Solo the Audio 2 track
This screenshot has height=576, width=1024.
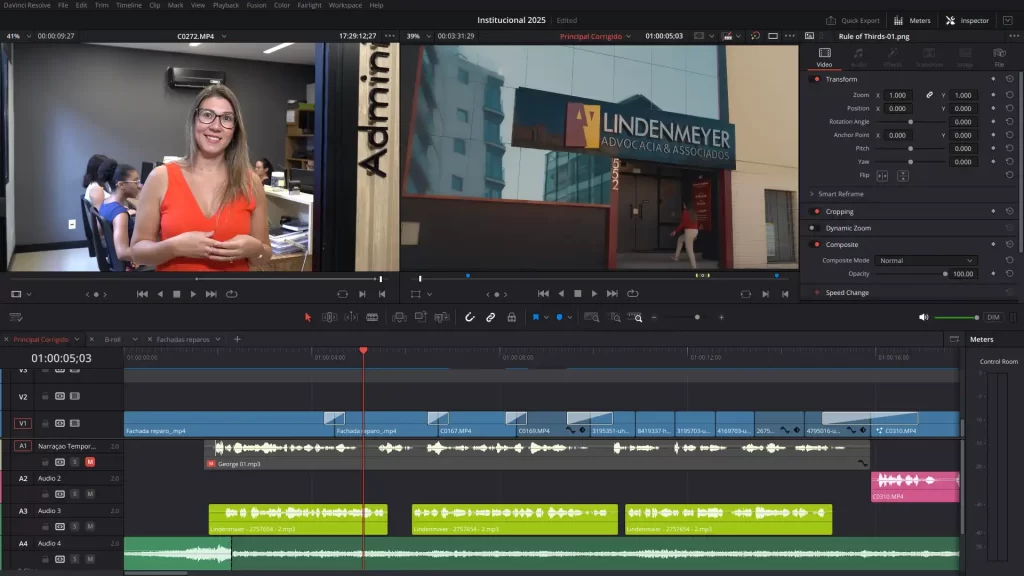click(74, 494)
